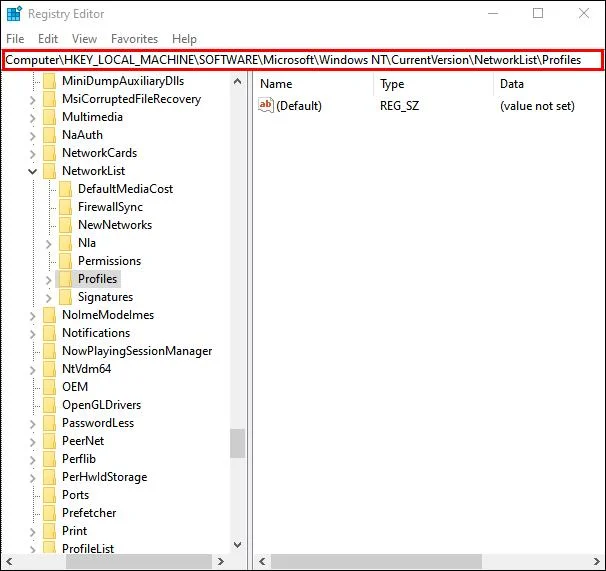The image size is (606, 571).
Task: Click the tree vertical scrollbar thumb
Action: [237, 443]
